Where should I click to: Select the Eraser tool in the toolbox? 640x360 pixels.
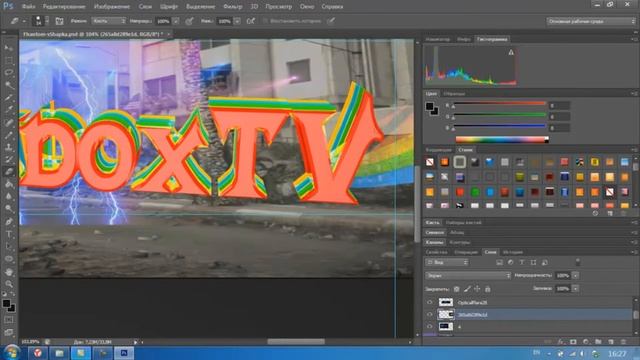coord(9,172)
